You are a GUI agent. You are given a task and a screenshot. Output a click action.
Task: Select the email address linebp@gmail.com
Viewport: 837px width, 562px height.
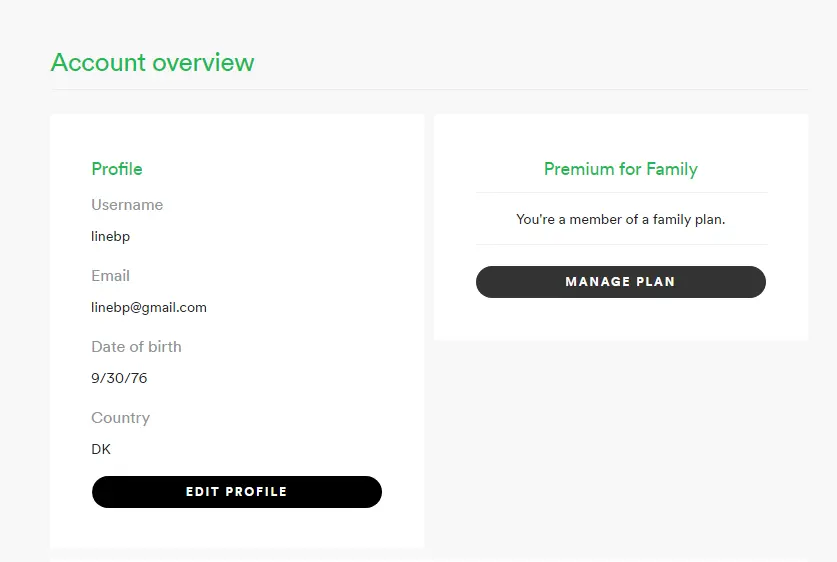pyautogui.click(x=149, y=307)
